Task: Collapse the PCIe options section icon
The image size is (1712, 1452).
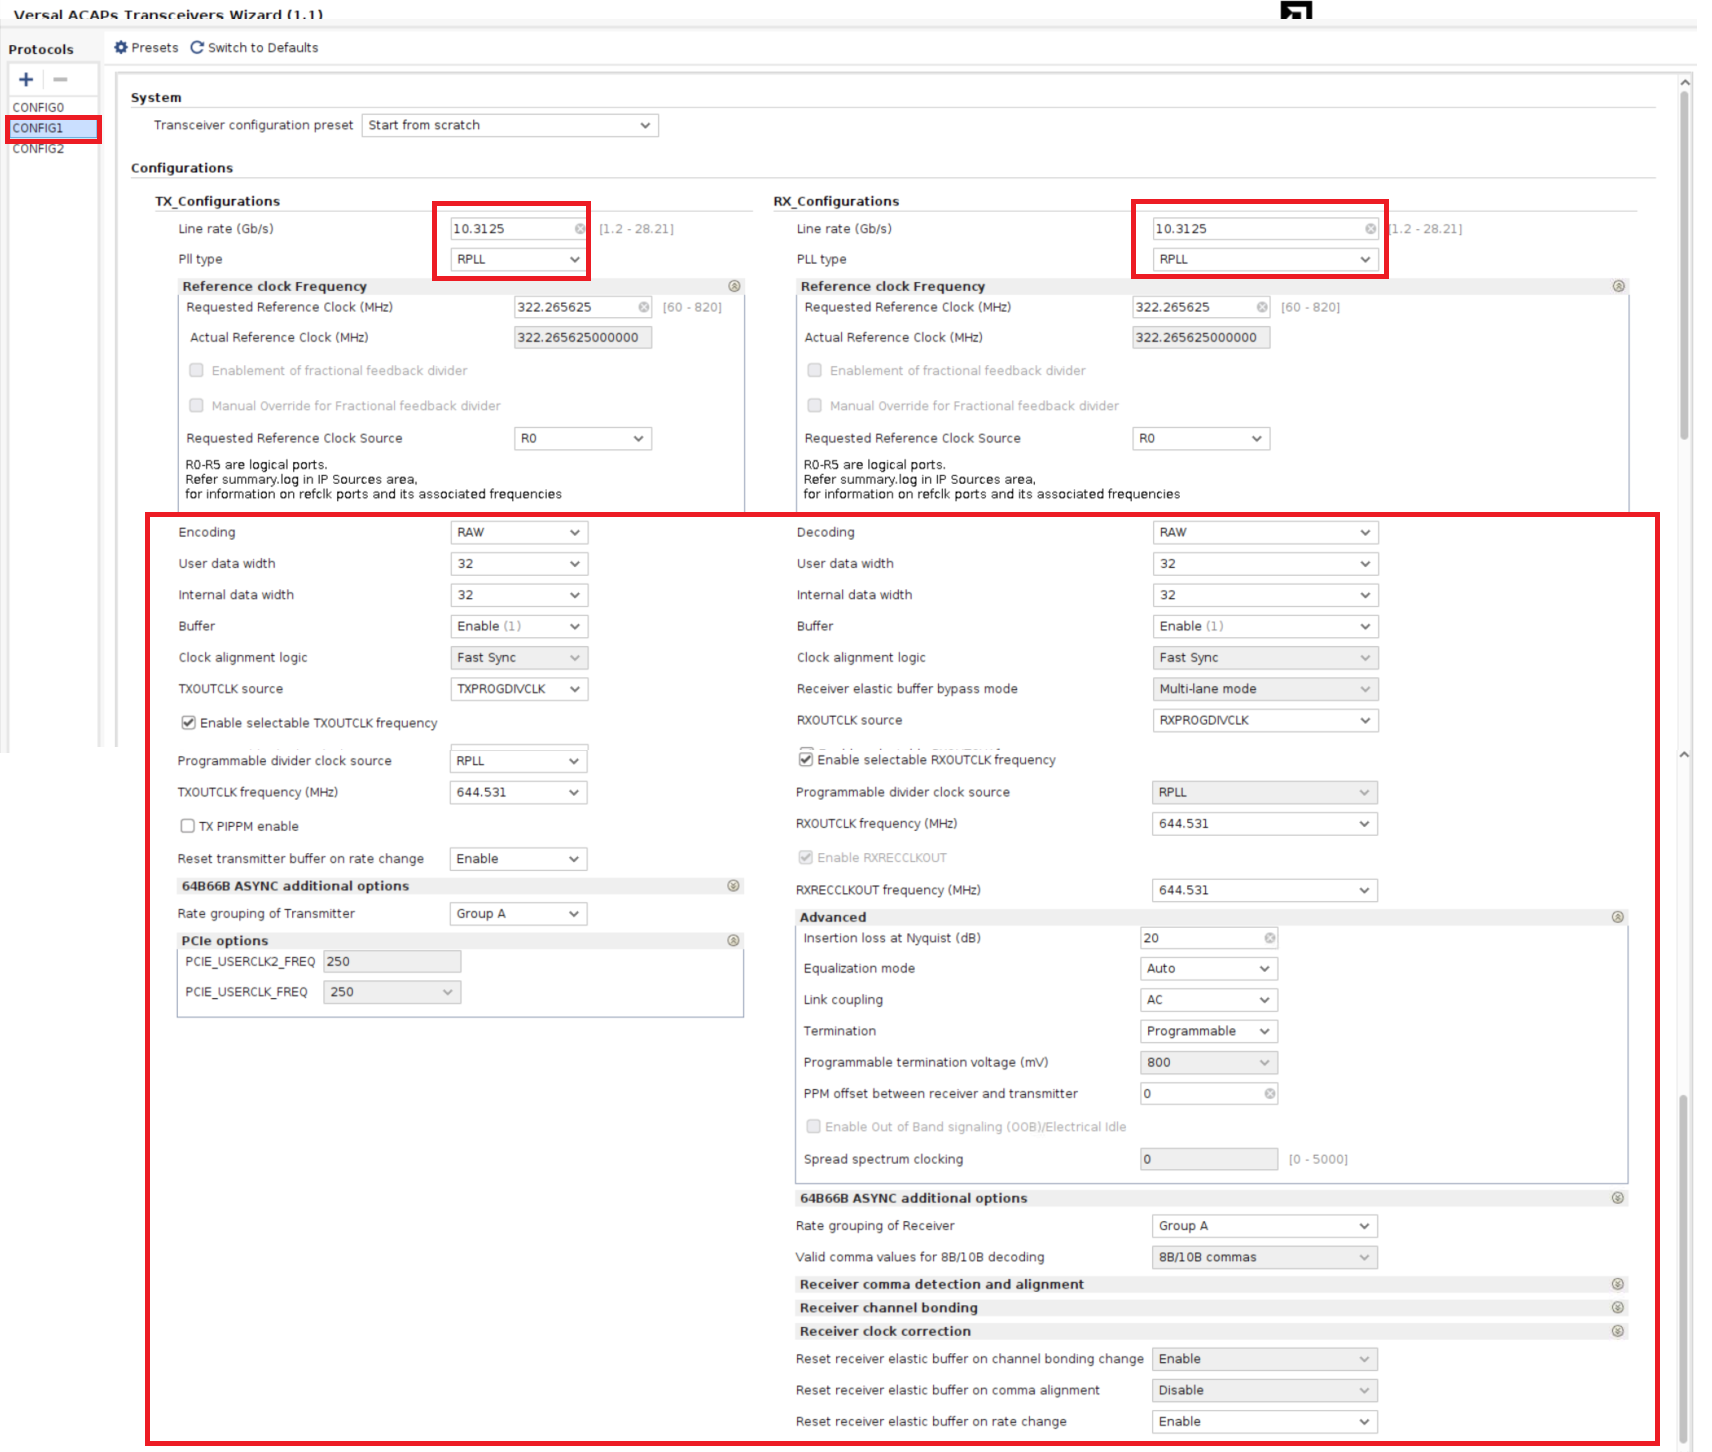Action: [733, 940]
